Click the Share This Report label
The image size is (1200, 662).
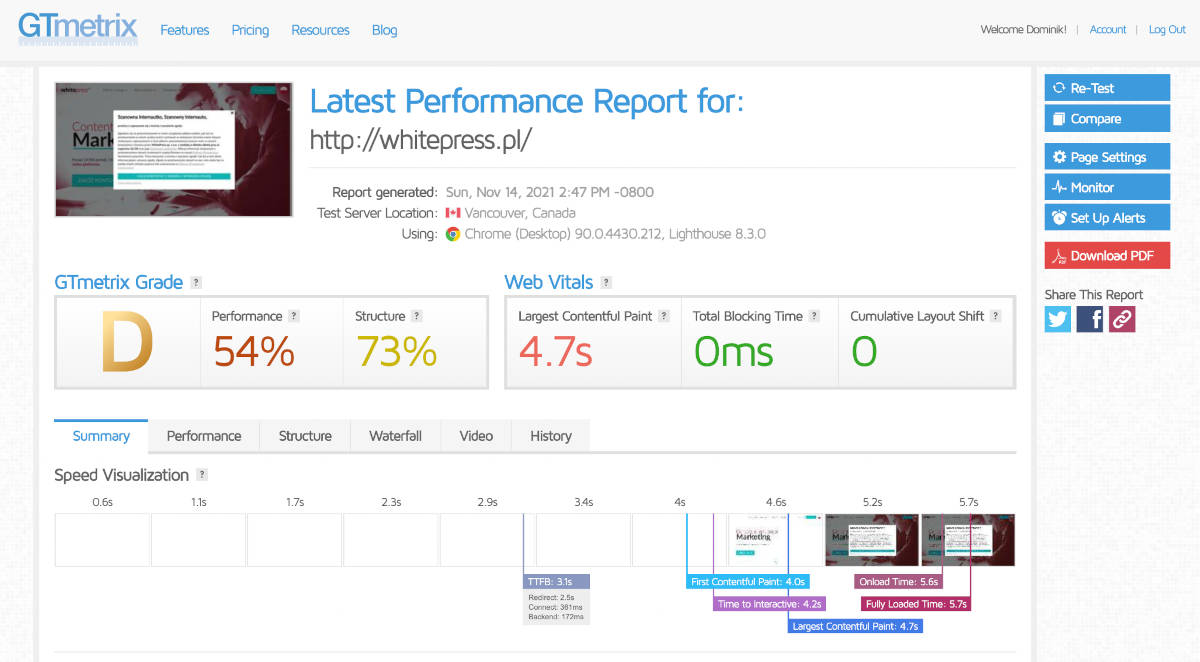[1094, 295]
